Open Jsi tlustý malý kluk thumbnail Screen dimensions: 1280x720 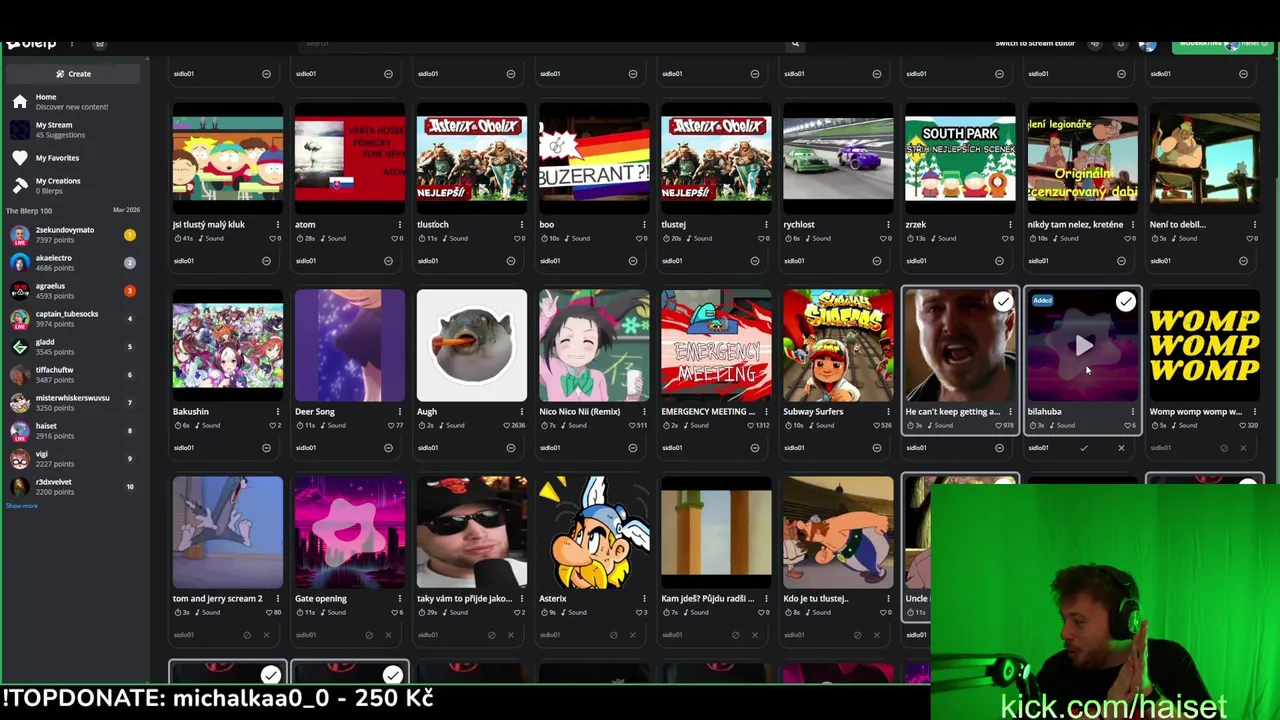(x=228, y=158)
